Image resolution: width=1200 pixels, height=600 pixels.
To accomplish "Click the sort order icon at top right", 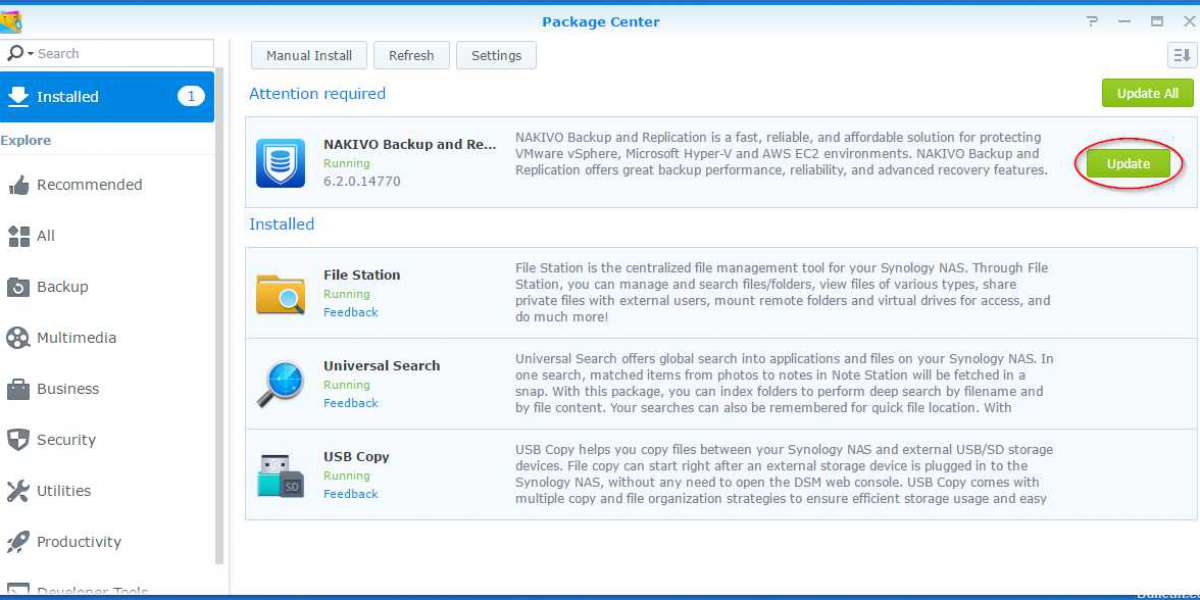I will coord(1181,56).
